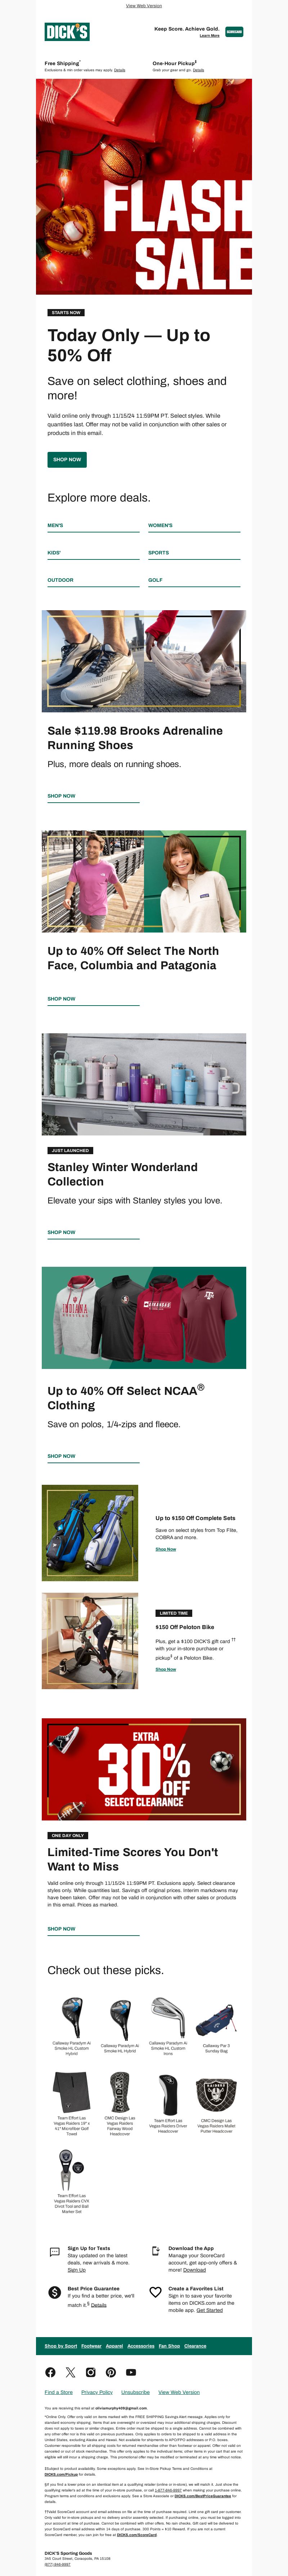Open the YouTube icon in the footer
Viewport: 288px width, 2576px height.
131,2372
